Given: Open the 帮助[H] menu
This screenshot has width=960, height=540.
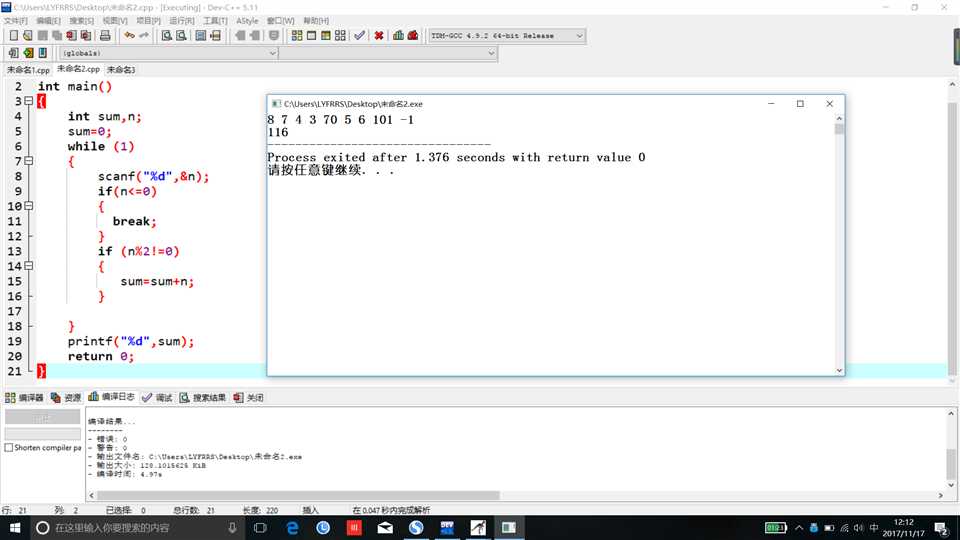Looking at the screenshot, I should (x=316, y=21).
